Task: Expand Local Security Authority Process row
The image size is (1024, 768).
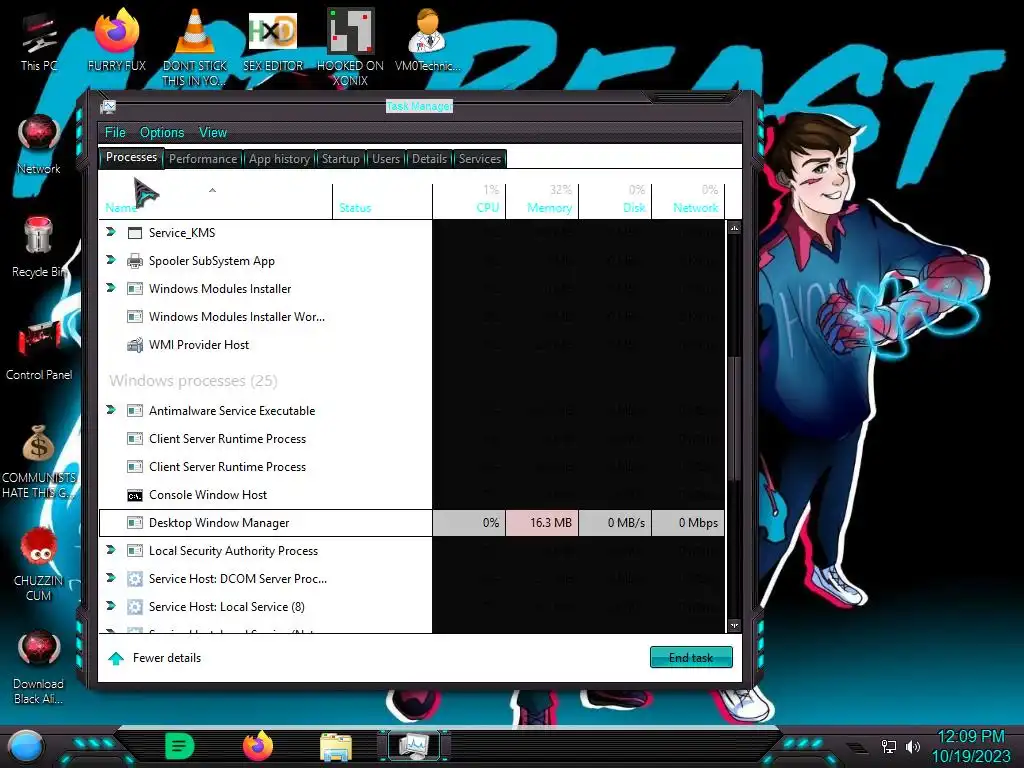Action: pos(111,550)
